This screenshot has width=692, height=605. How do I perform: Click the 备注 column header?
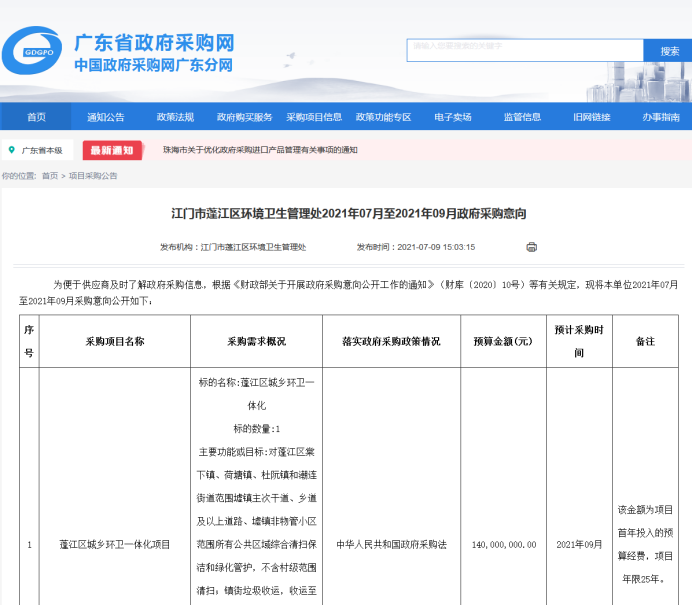645,341
